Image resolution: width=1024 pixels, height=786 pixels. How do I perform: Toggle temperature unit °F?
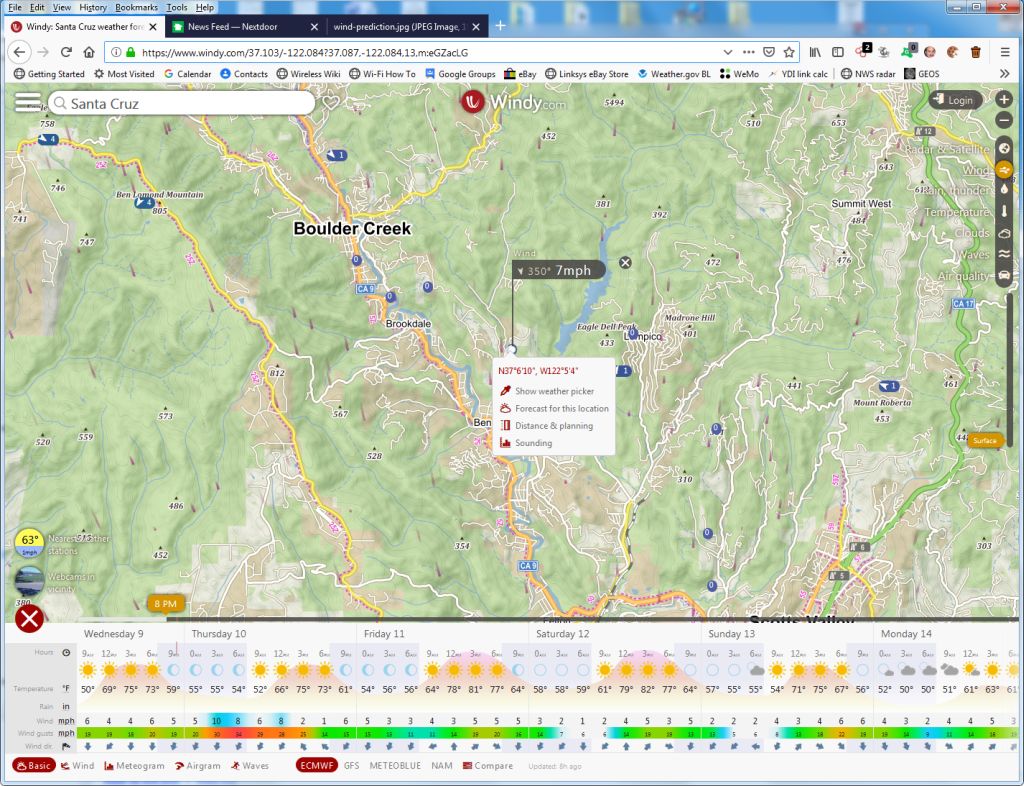click(66, 689)
